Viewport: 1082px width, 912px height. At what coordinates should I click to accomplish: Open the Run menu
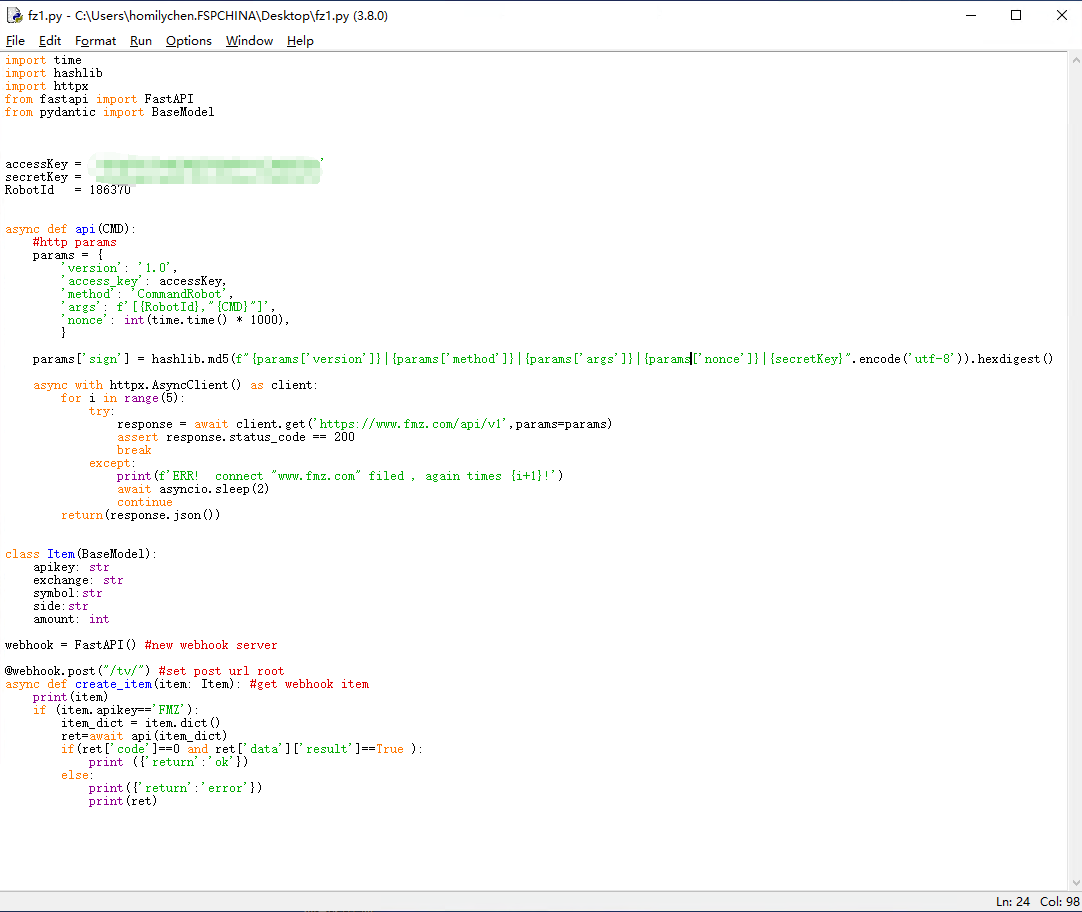click(141, 41)
